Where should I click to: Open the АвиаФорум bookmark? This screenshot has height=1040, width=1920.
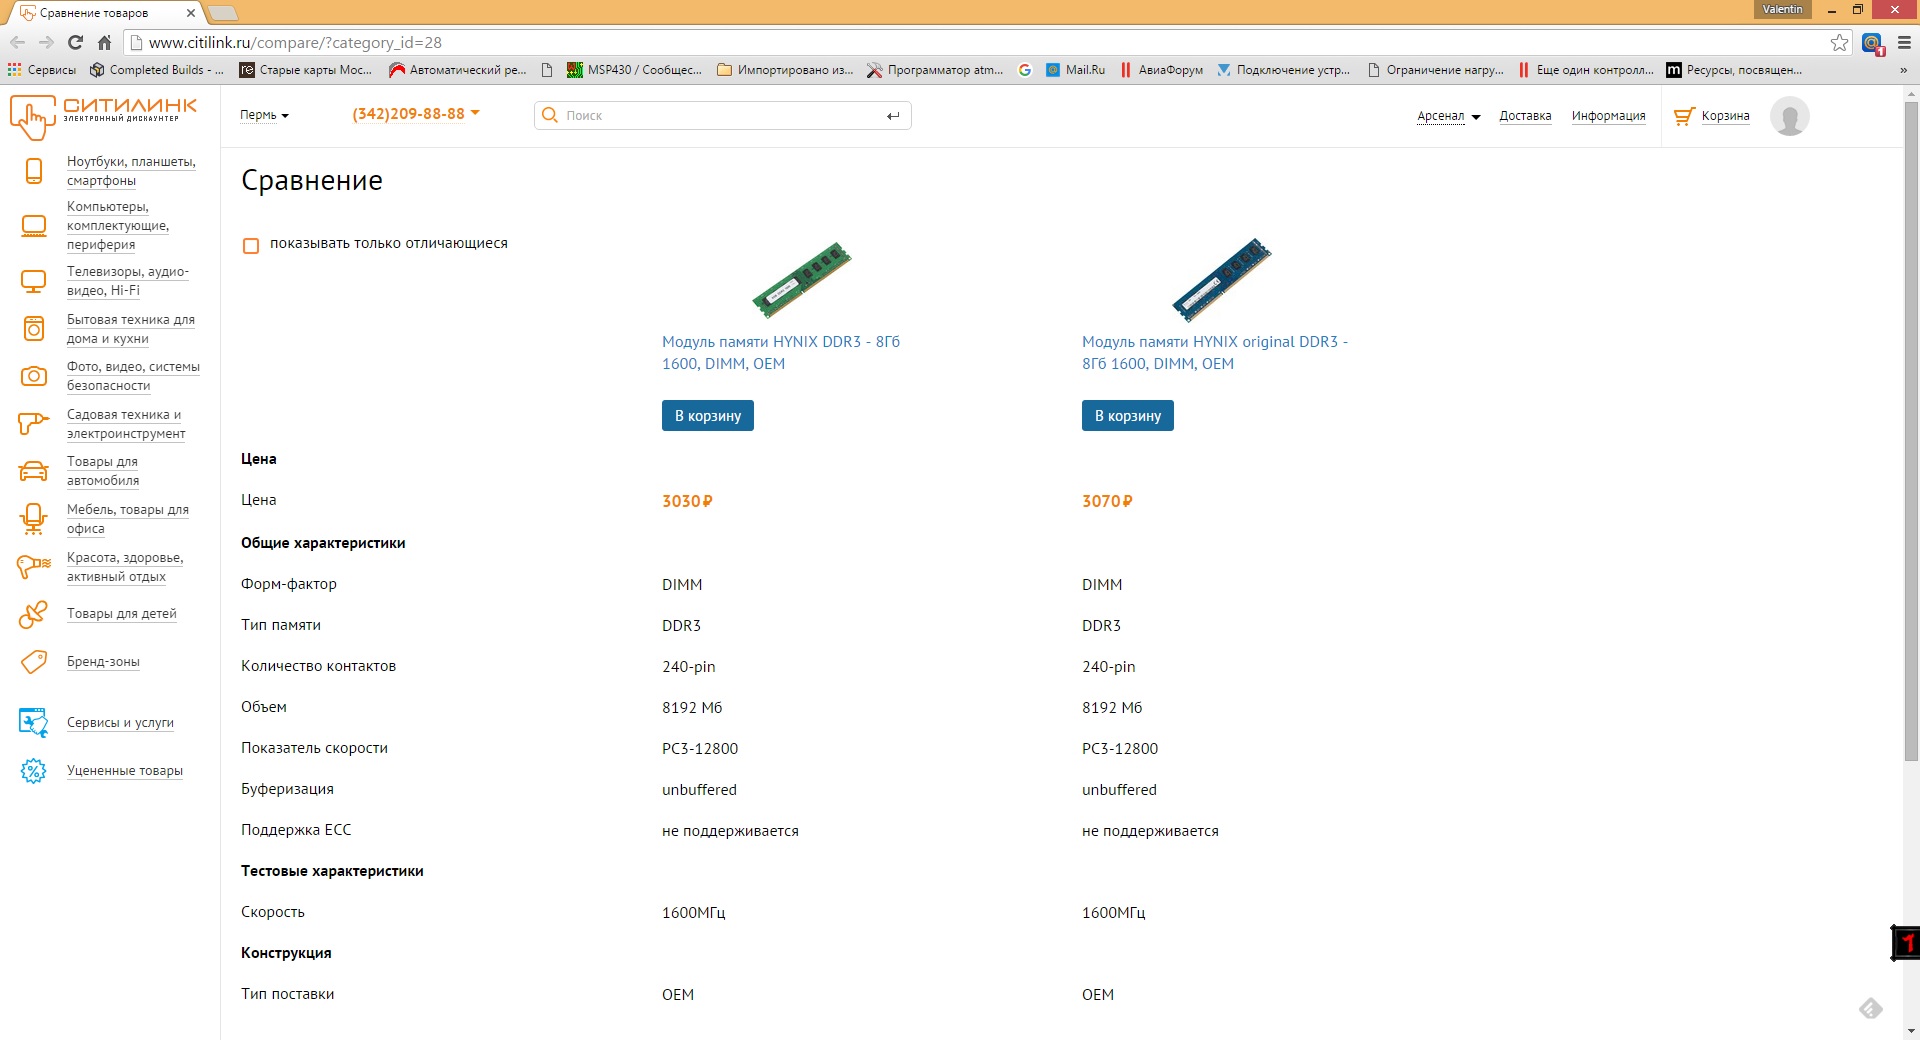click(1161, 70)
